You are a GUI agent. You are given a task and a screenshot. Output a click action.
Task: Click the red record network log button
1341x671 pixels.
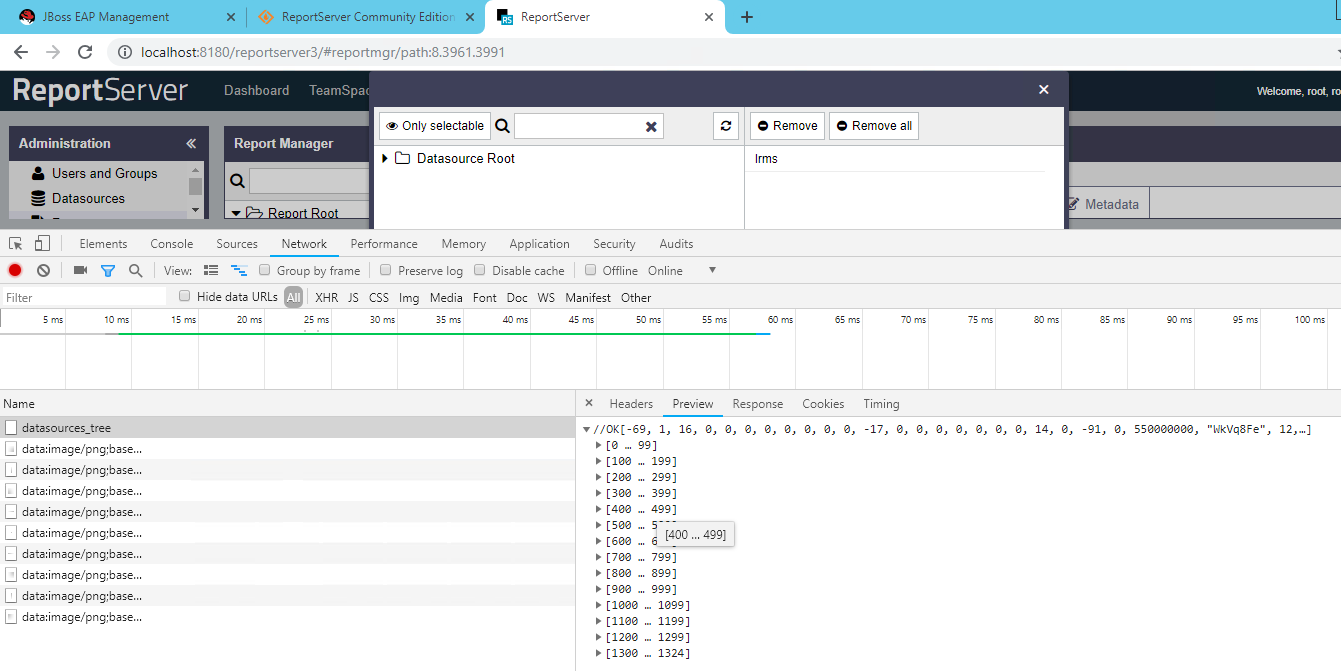pyautogui.click(x=15, y=270)
